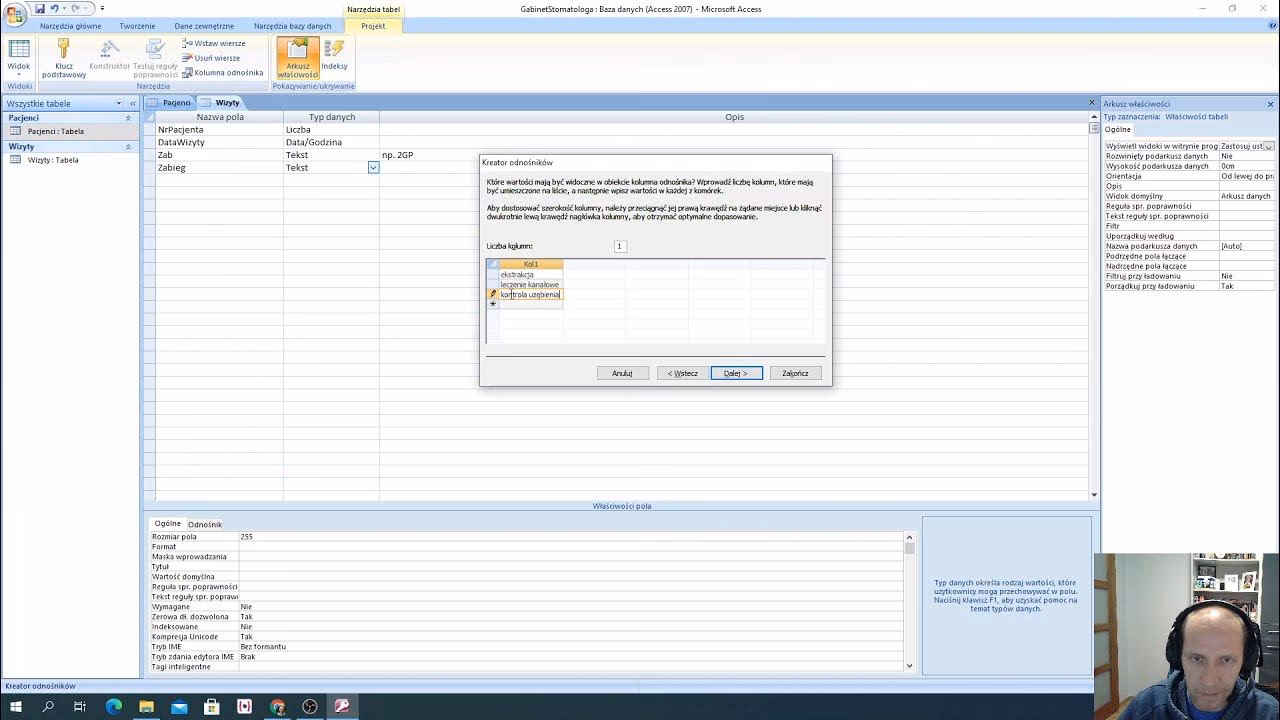Click Kolumna odnośnika in the ribbon
1280x720 pixels.
pyautogui.click(x=223, y=73)
